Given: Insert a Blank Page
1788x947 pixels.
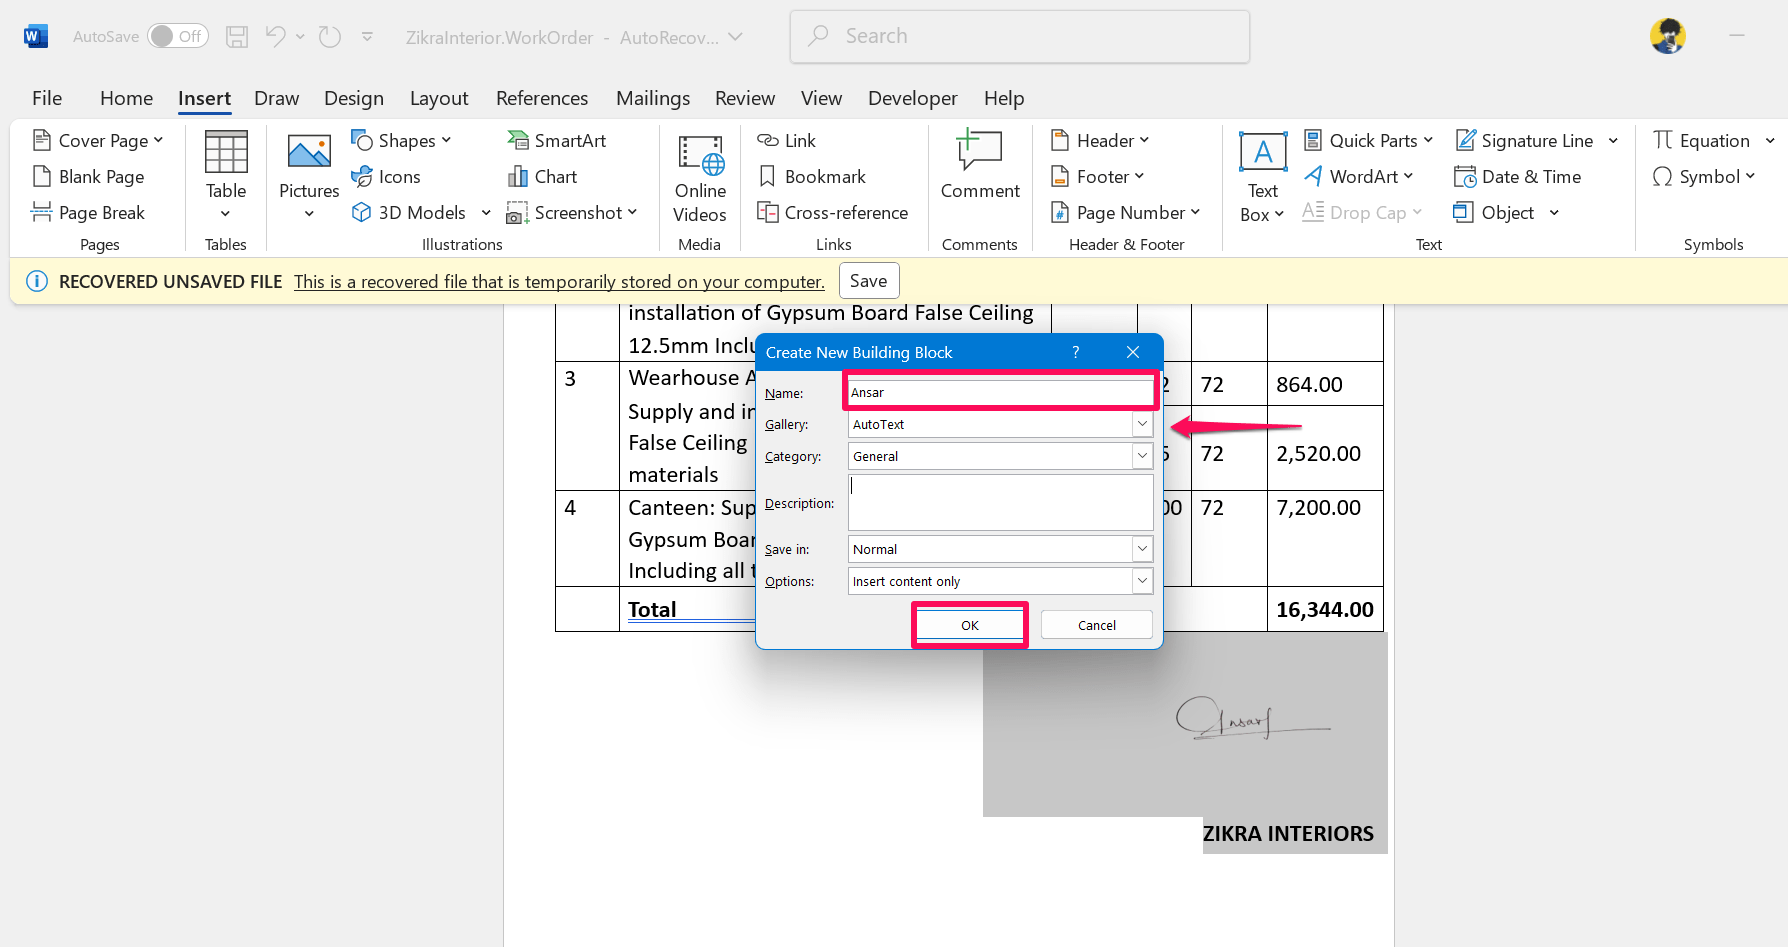Looking at the screenshot, I should click(89, 177).
